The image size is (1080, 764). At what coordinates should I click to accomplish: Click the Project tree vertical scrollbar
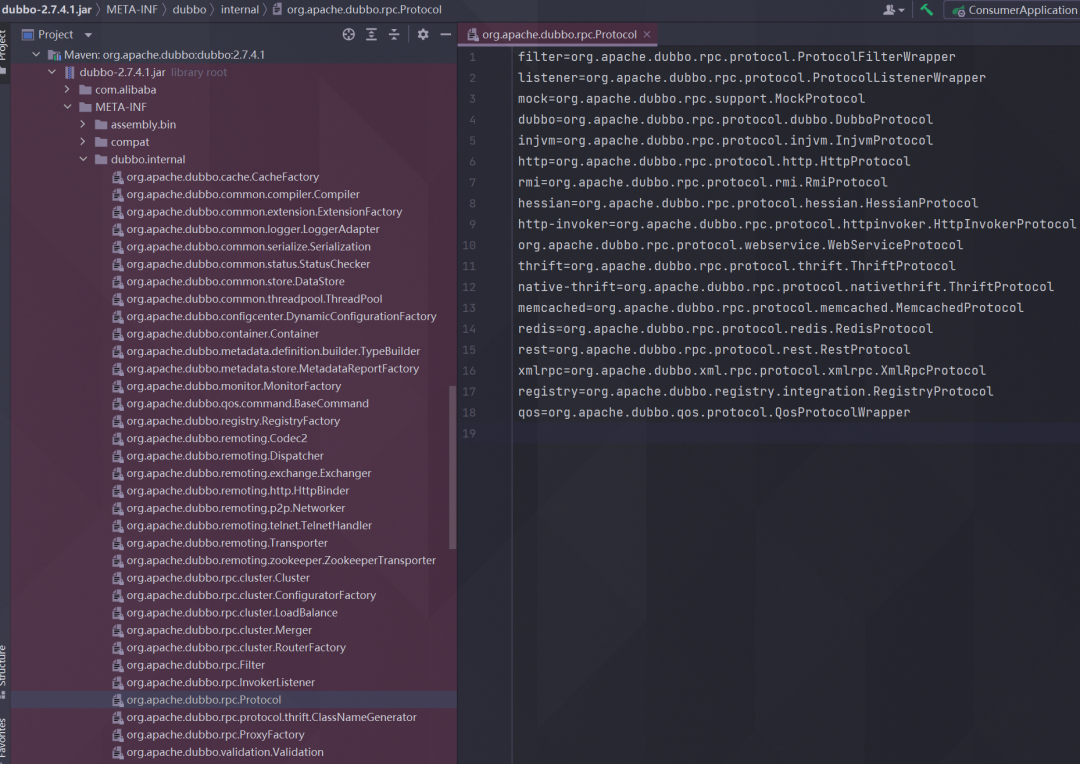[x=453, y=467]
